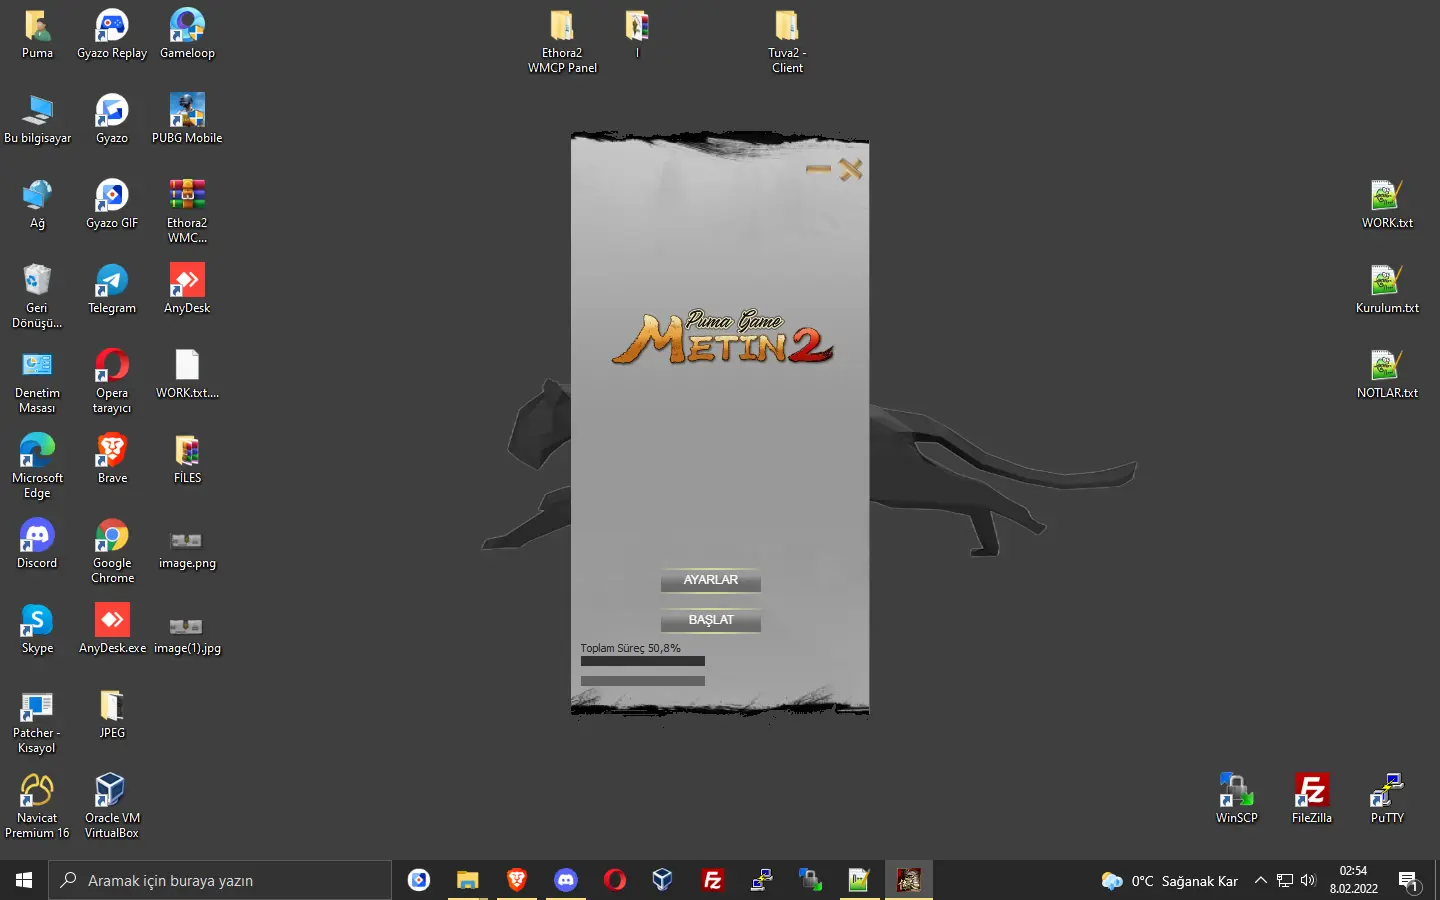Click the AYARLAR button in the patcher

point(710,581)
